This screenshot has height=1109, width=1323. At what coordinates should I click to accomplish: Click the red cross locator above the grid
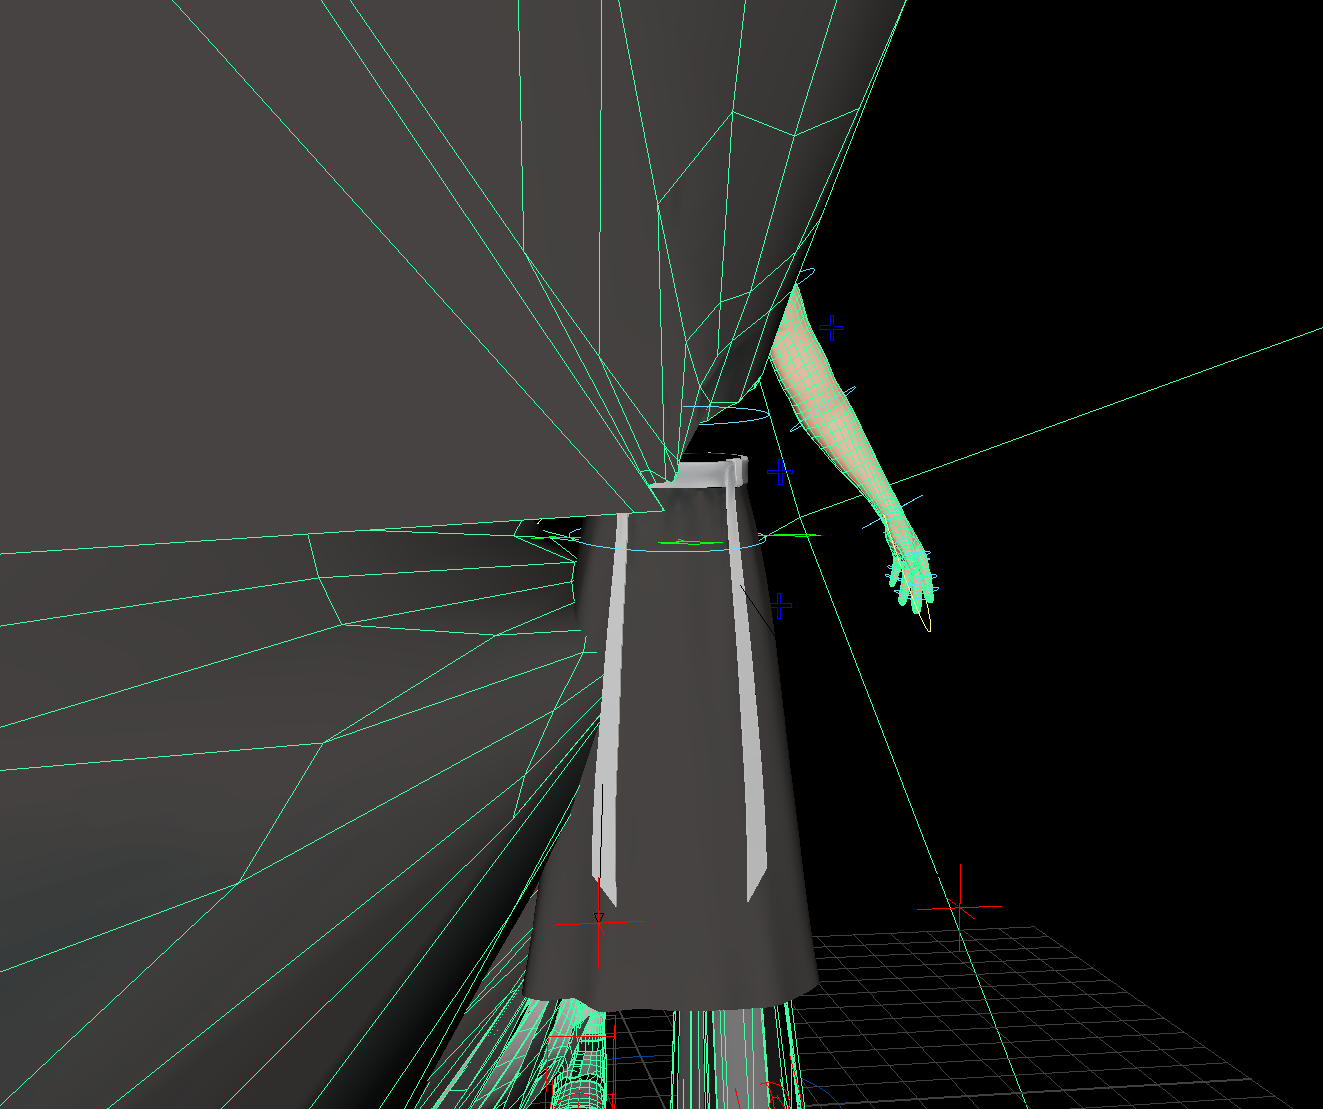point(960,906)
